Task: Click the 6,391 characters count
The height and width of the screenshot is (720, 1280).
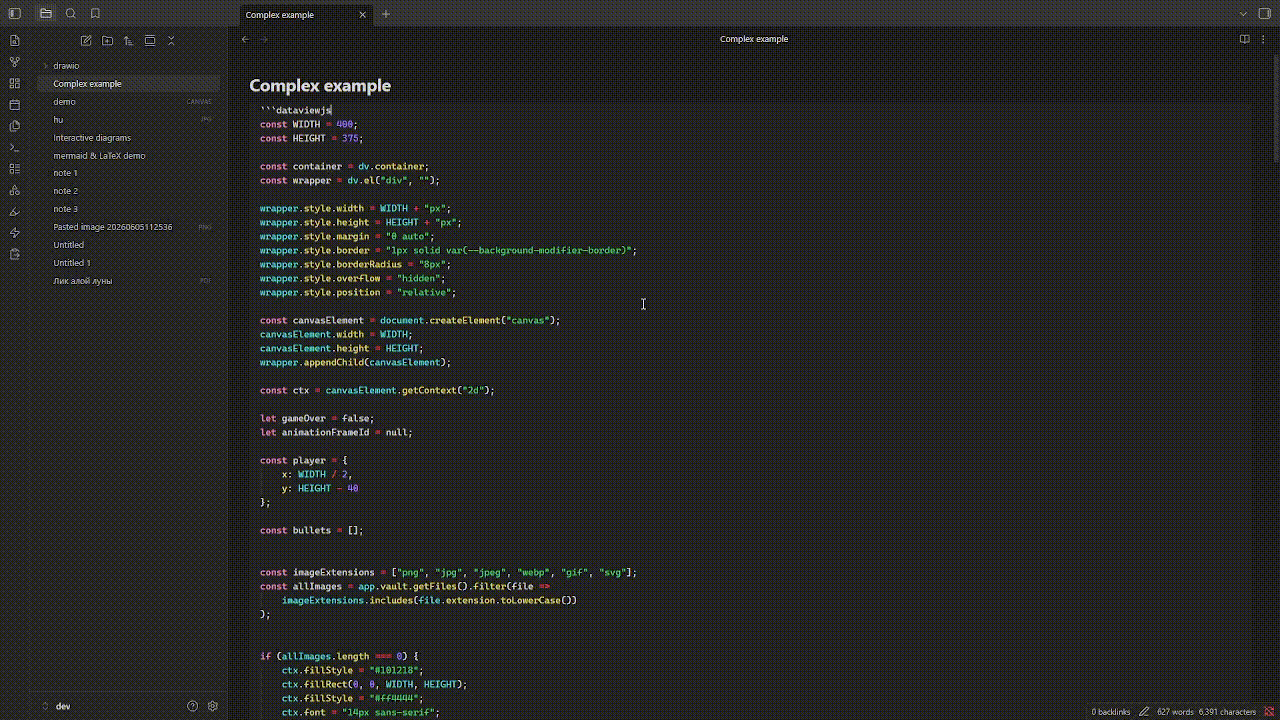Action: coord(1227,712)
